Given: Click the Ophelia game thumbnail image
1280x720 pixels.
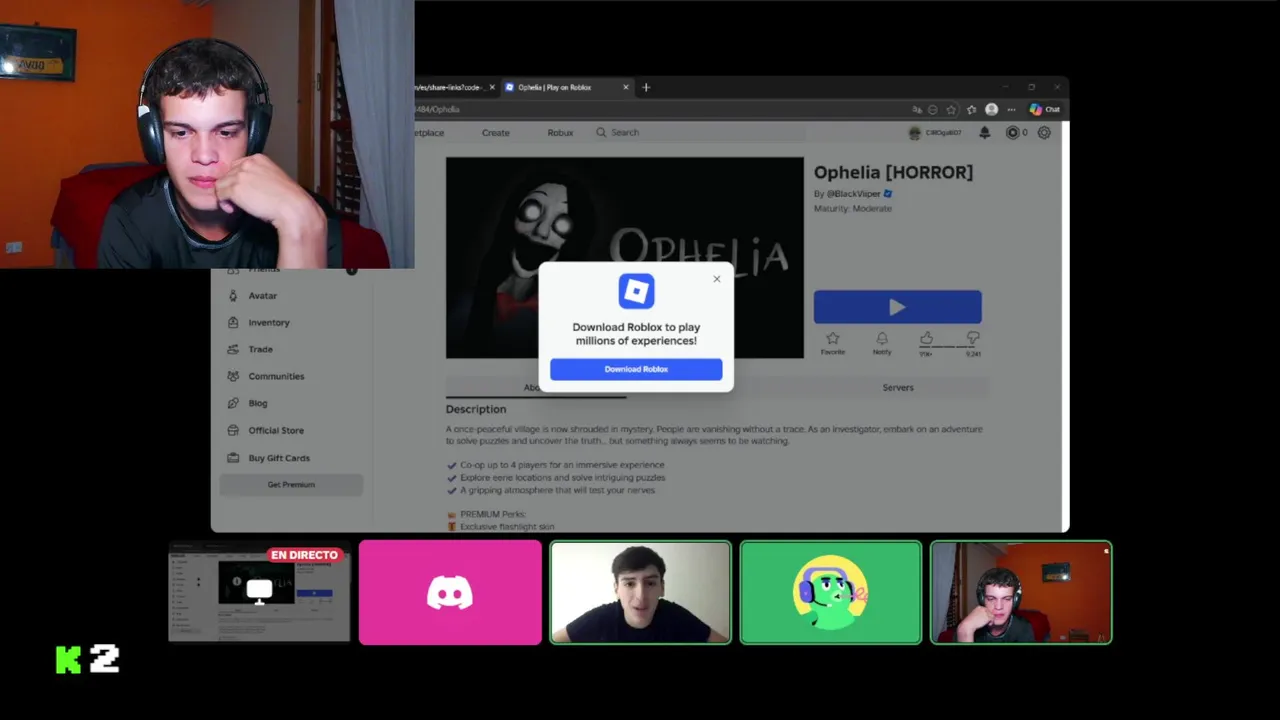Looking at the screenshot, I should [x=625, y=257].
